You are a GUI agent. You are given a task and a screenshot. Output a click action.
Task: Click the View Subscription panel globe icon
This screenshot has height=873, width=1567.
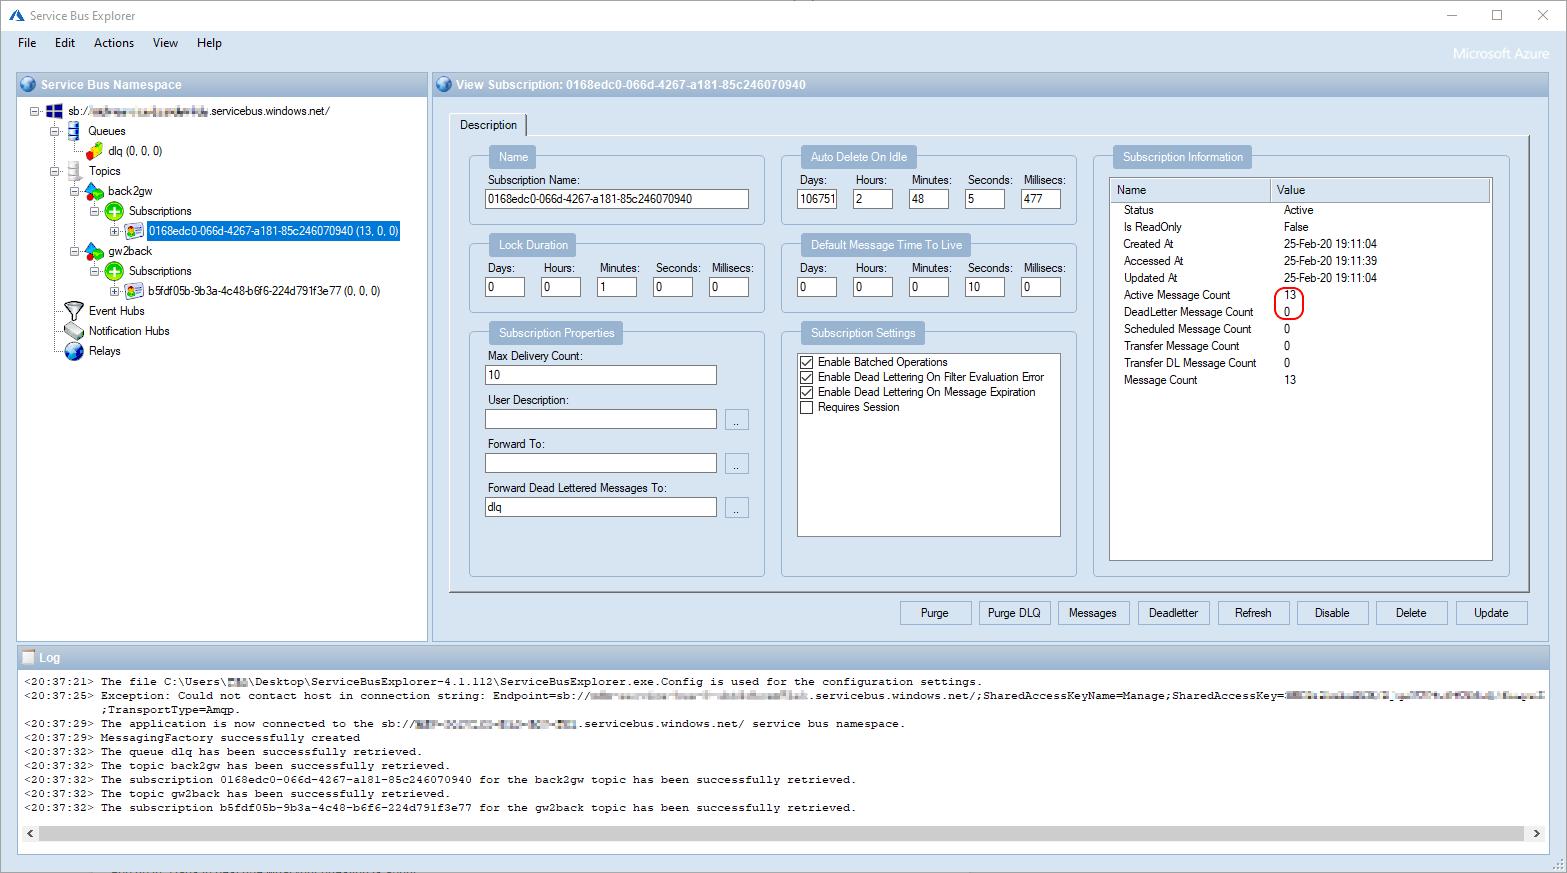click(443, 85)
